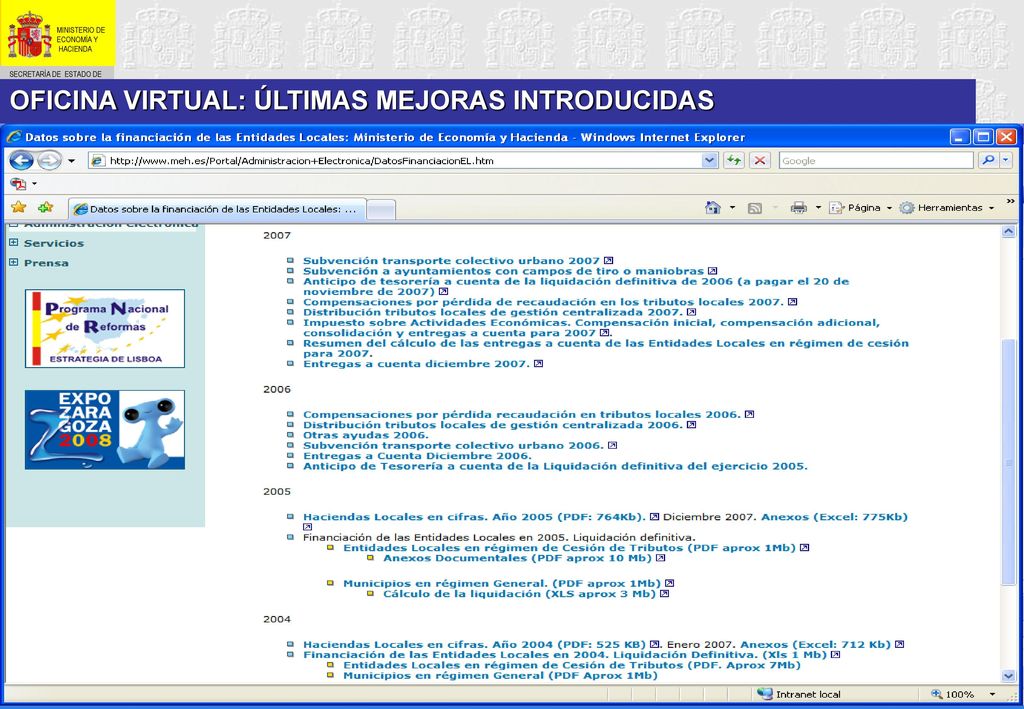Click the scrollbar up arrow
1024x709 pixels.
pos(1008,231)
